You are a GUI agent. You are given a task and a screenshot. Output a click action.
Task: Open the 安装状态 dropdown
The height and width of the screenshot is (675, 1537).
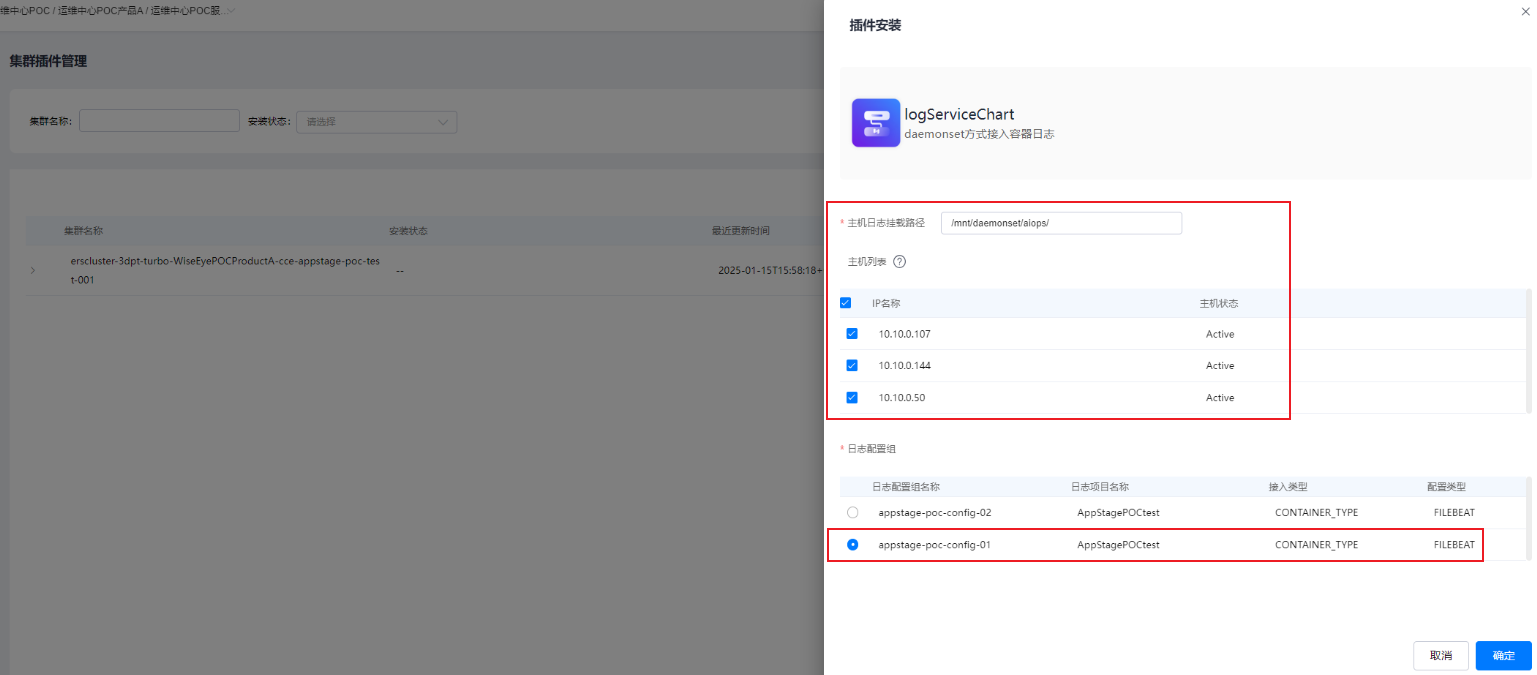click(376, 122)
